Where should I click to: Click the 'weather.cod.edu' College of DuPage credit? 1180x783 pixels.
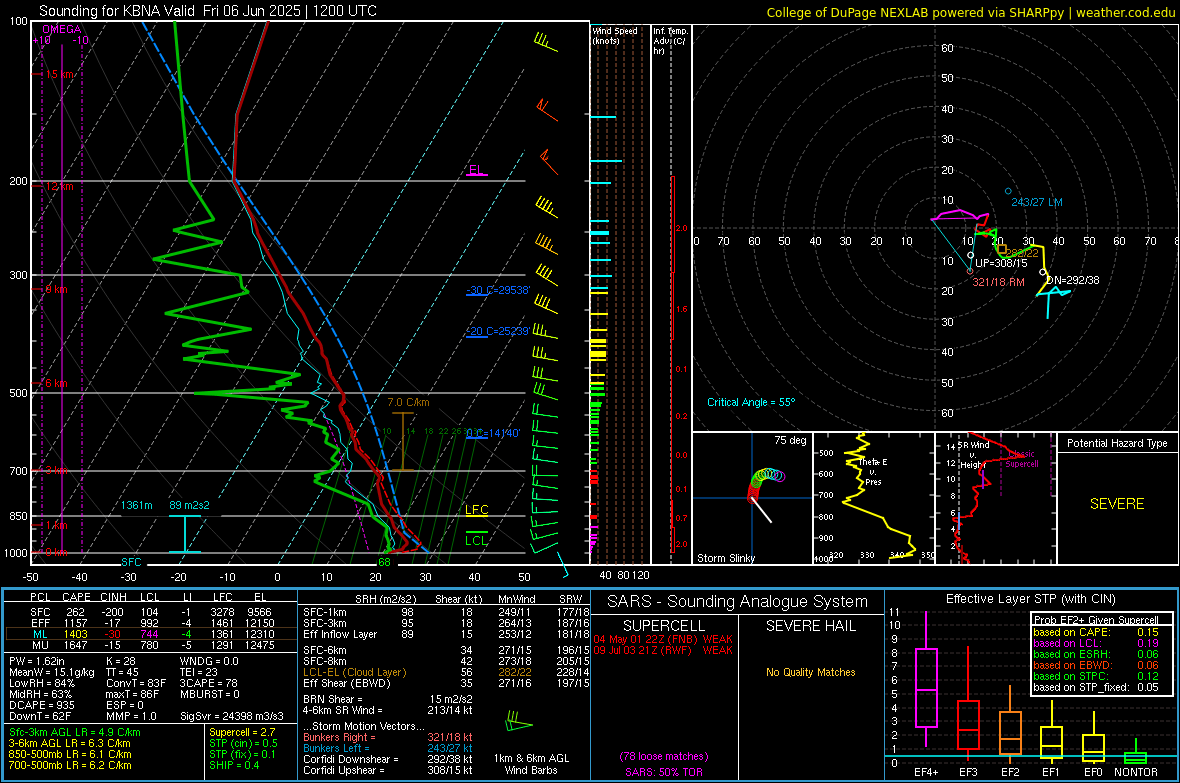pos(1125,12)
